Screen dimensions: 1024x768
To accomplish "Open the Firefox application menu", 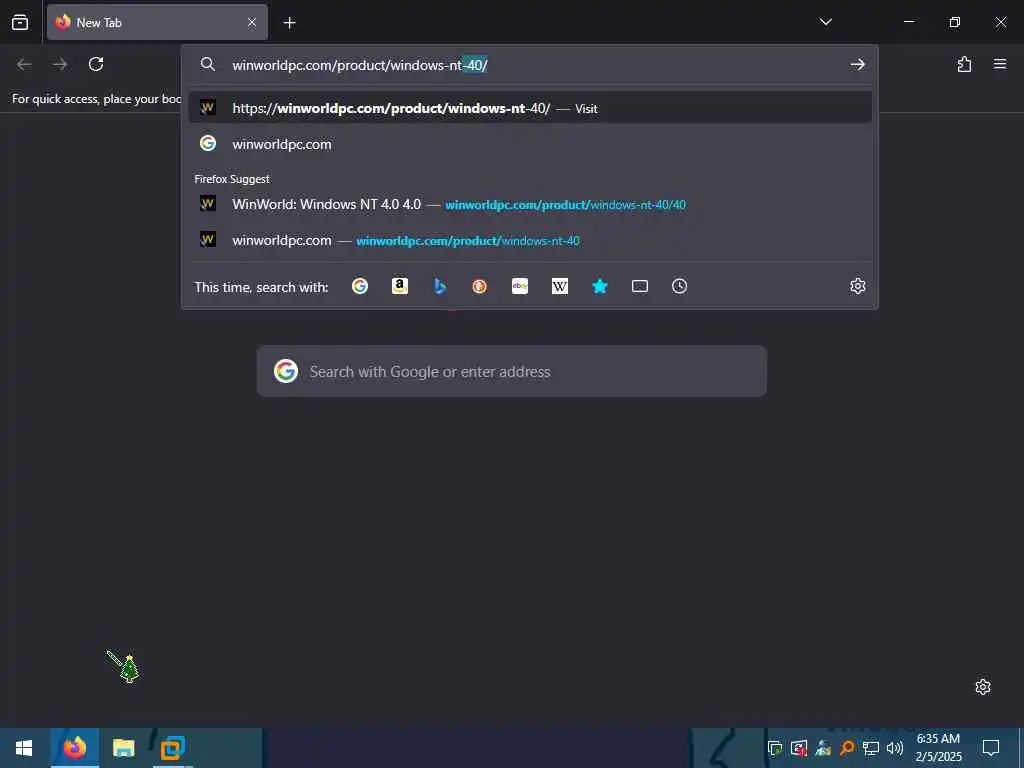I will coord(1000,64).
